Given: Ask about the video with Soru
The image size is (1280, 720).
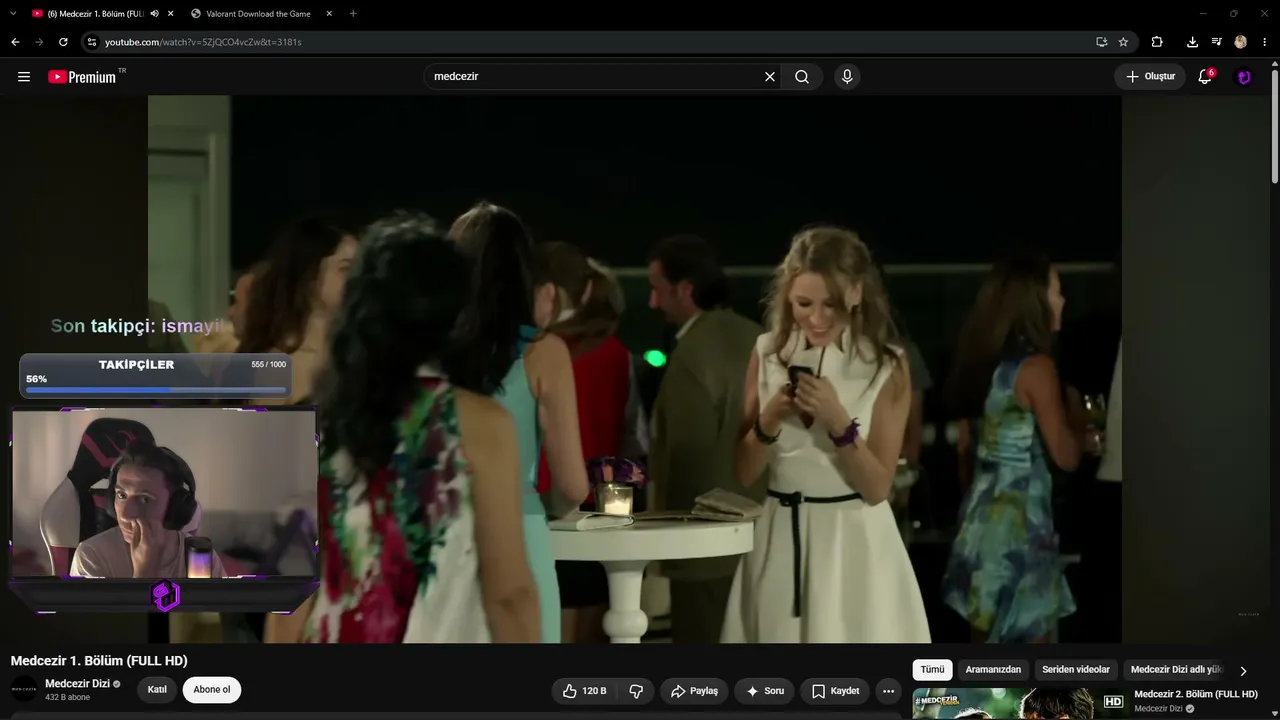Looking at the screenshot, I should coord(765,691).
